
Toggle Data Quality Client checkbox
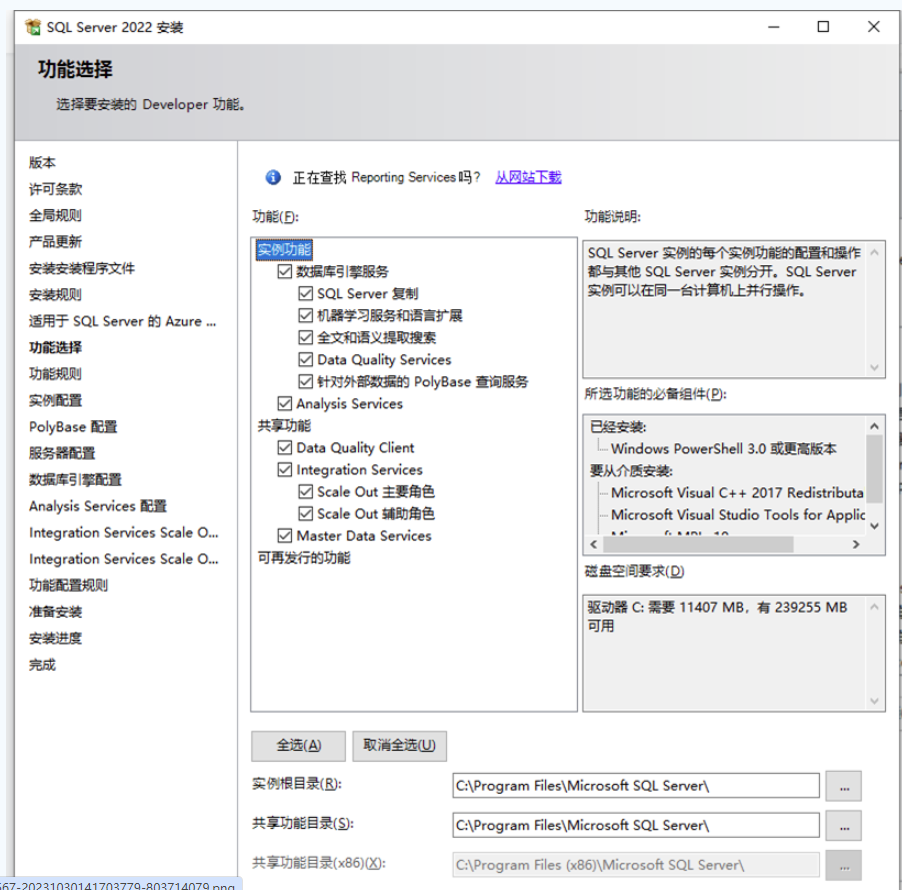point(284,448)
